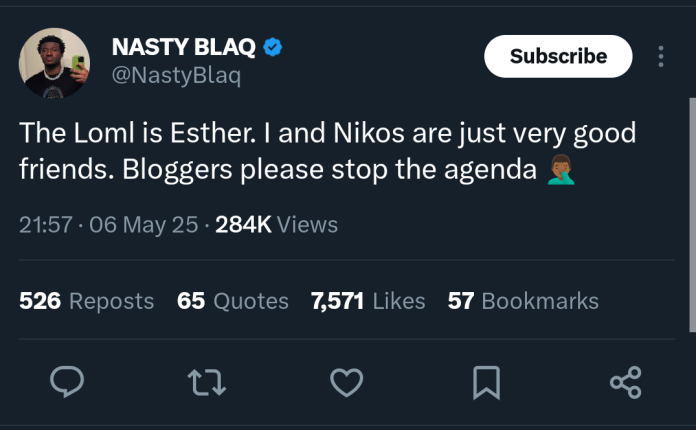Click the blue verified badge
Viewport: 696px width, 430px height.
[x=273, y=47]
